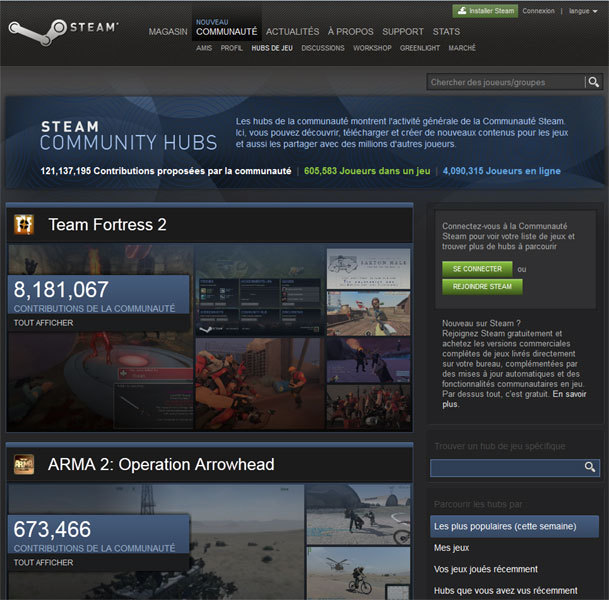
Task: Click the player search magnifier icon
Action: [593, 82]
